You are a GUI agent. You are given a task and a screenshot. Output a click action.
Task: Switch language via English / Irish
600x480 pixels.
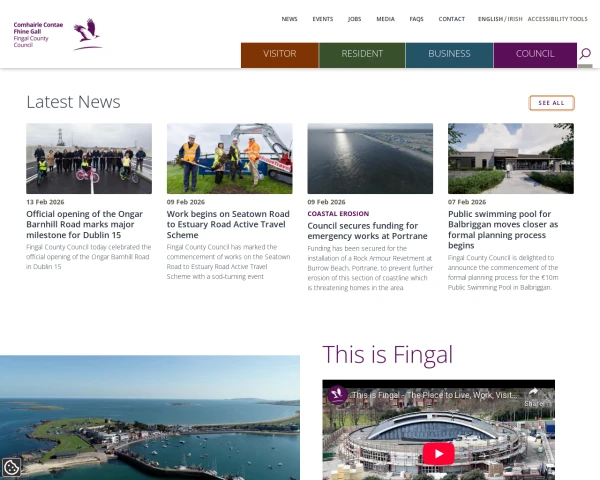click(x=500, y=19)
